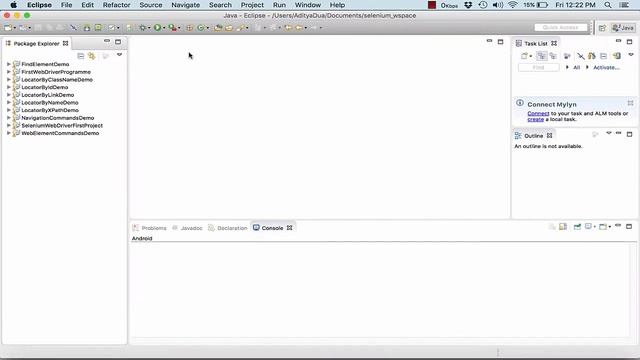Expand the FindElementDemo project
640x360 pixels.
click(9, 64)
